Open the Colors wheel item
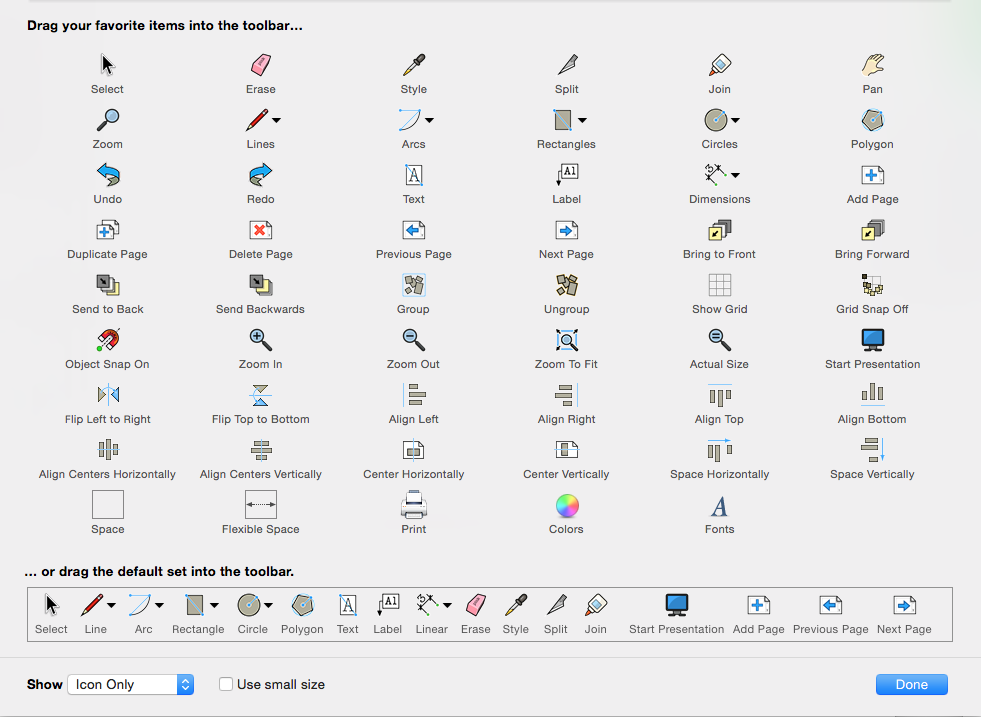The height and width of the screenshot is (717, 981). (x=566, y=505)
